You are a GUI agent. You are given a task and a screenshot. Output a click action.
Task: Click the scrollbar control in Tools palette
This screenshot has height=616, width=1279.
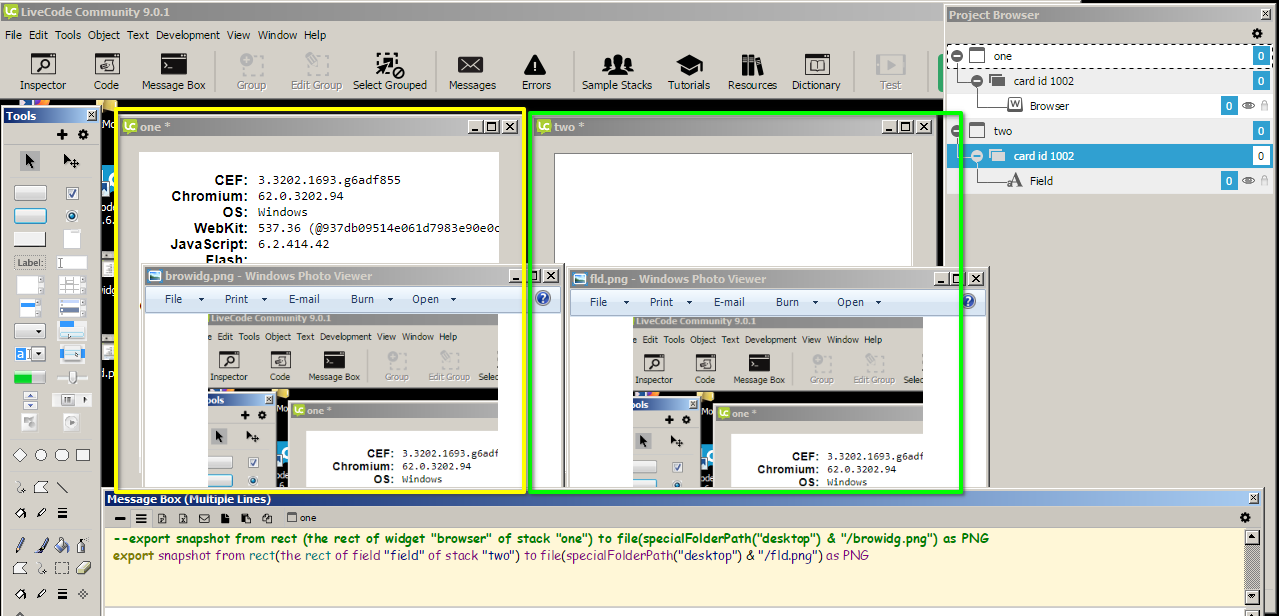72,400
